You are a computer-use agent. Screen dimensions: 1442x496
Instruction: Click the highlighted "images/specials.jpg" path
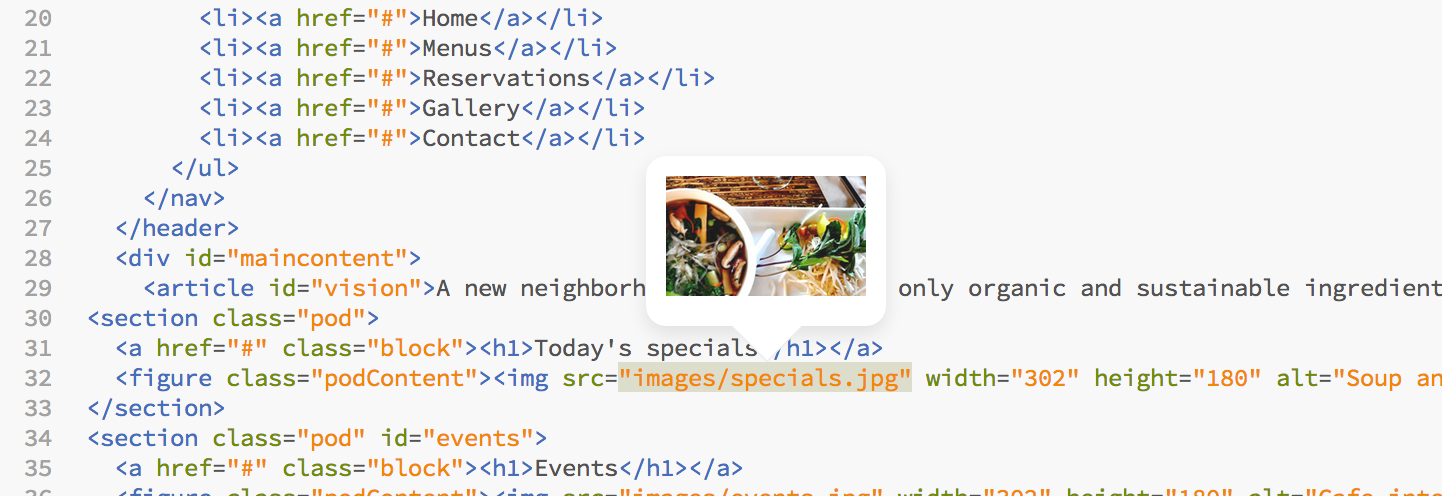(x=765, y=378)
